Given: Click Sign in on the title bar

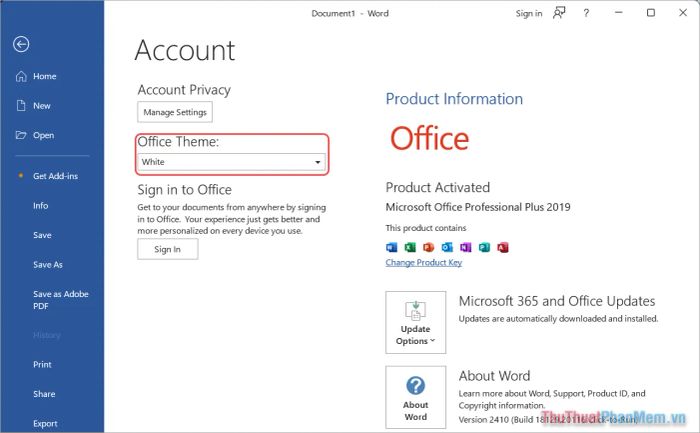Looking at the screenshot, I should pyautogui.click(x=529, y=13).
